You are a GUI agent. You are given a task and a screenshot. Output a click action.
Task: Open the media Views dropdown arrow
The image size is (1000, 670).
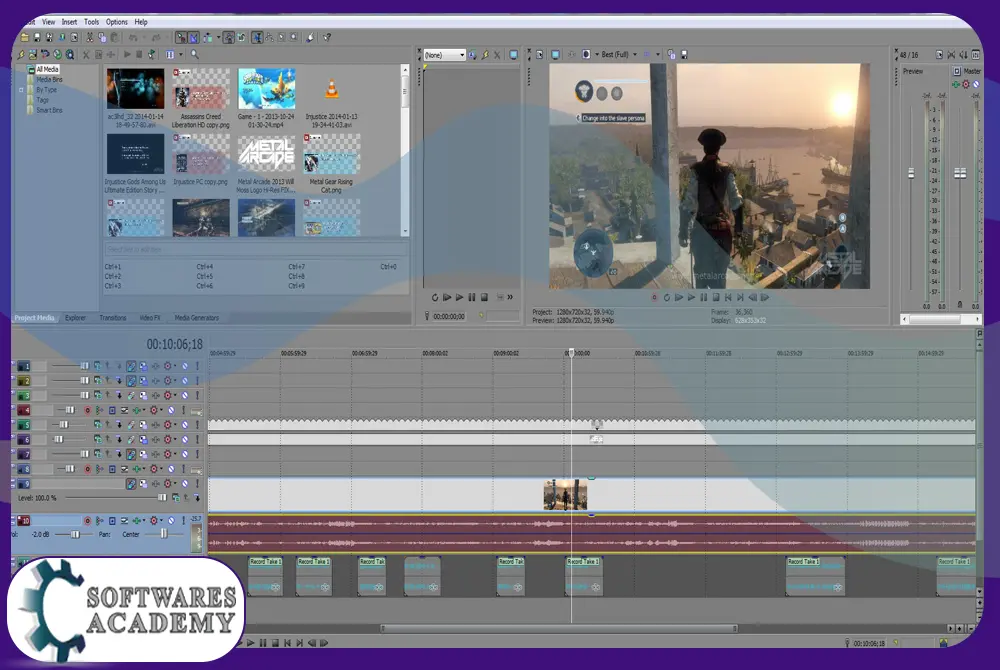(x=181, y=55)
